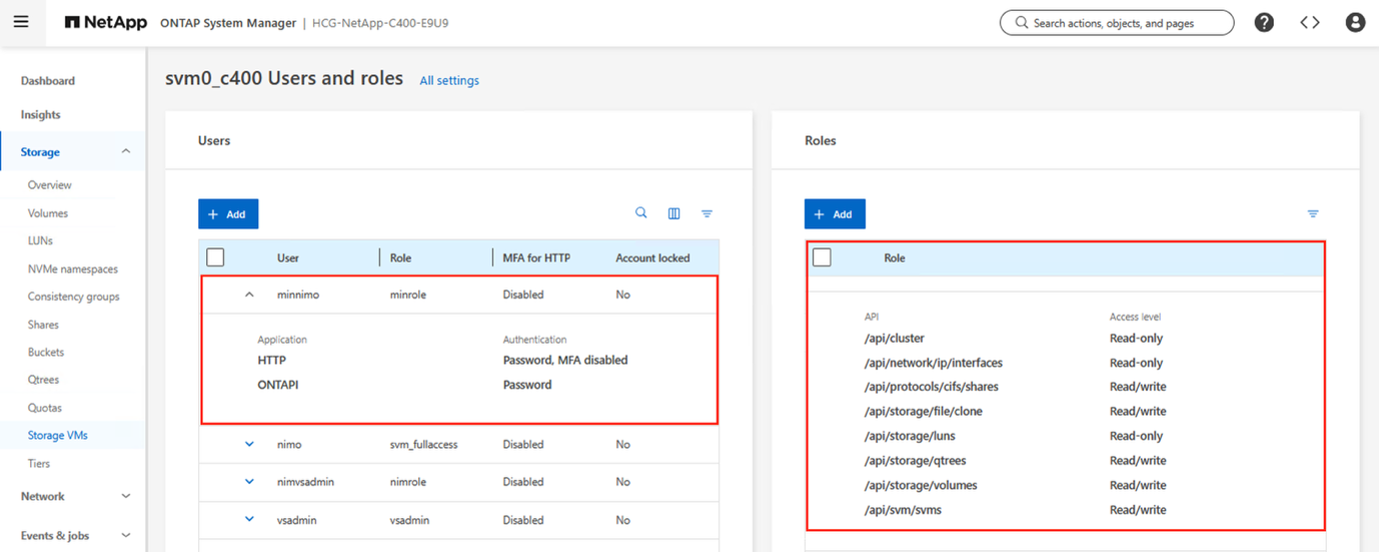Click the global search input field
Viewport: 1384px width, 556px height.
[x=1116, y=22]
